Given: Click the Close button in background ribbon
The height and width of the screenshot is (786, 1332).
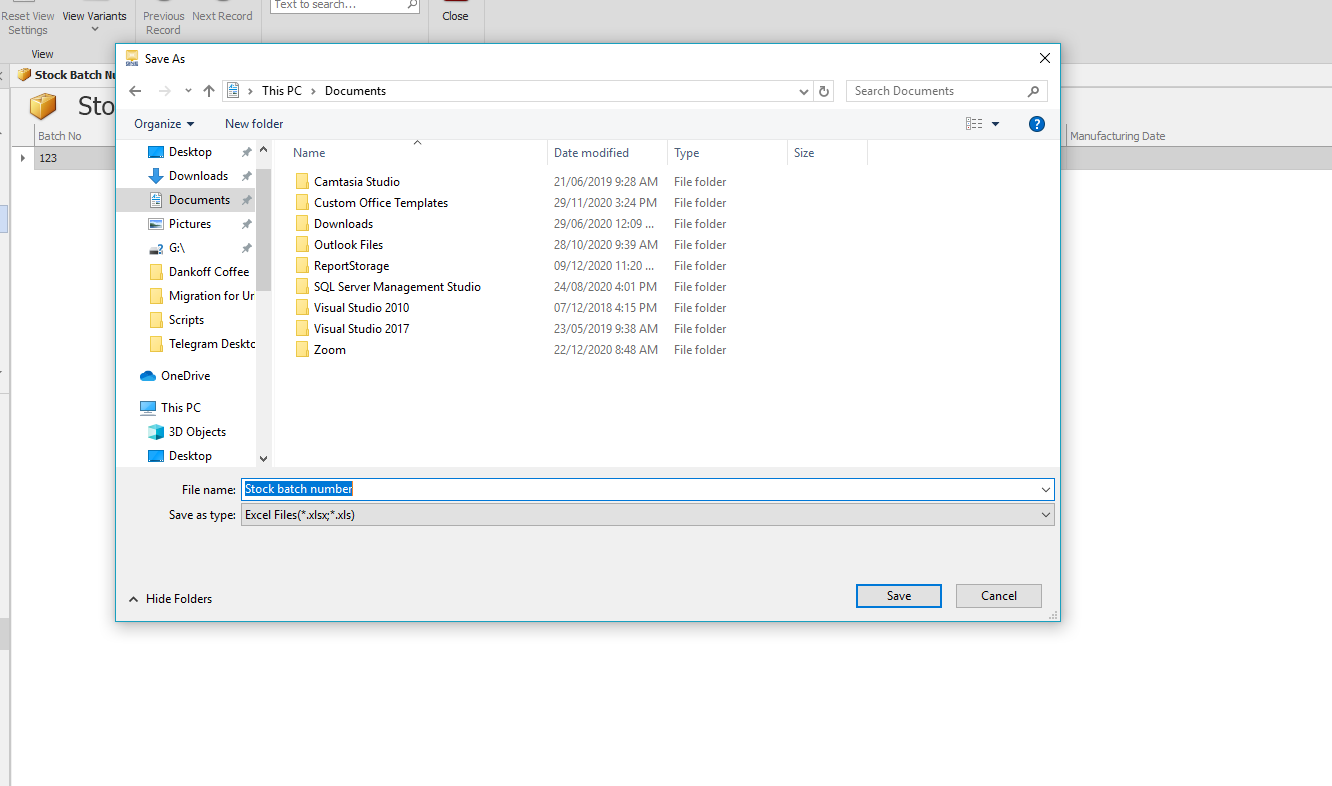Looking at the screenshot, I should click(x=455, y=16).
